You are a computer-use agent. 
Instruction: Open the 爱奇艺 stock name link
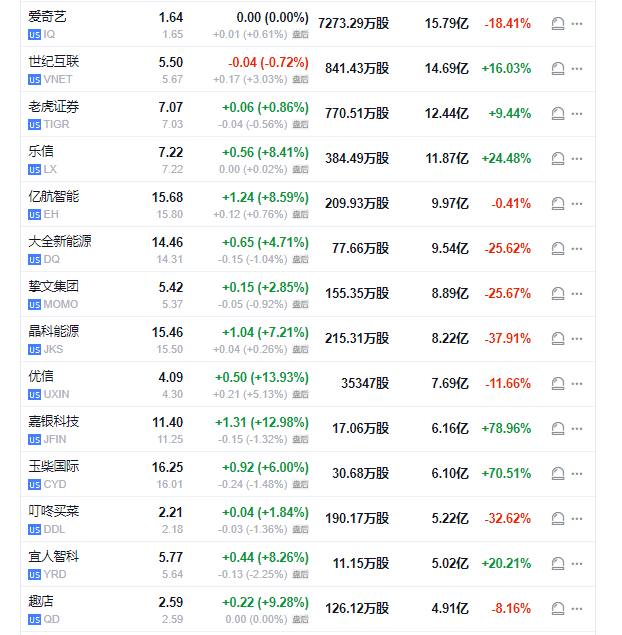pyautogui.click(x=49, y=17)
